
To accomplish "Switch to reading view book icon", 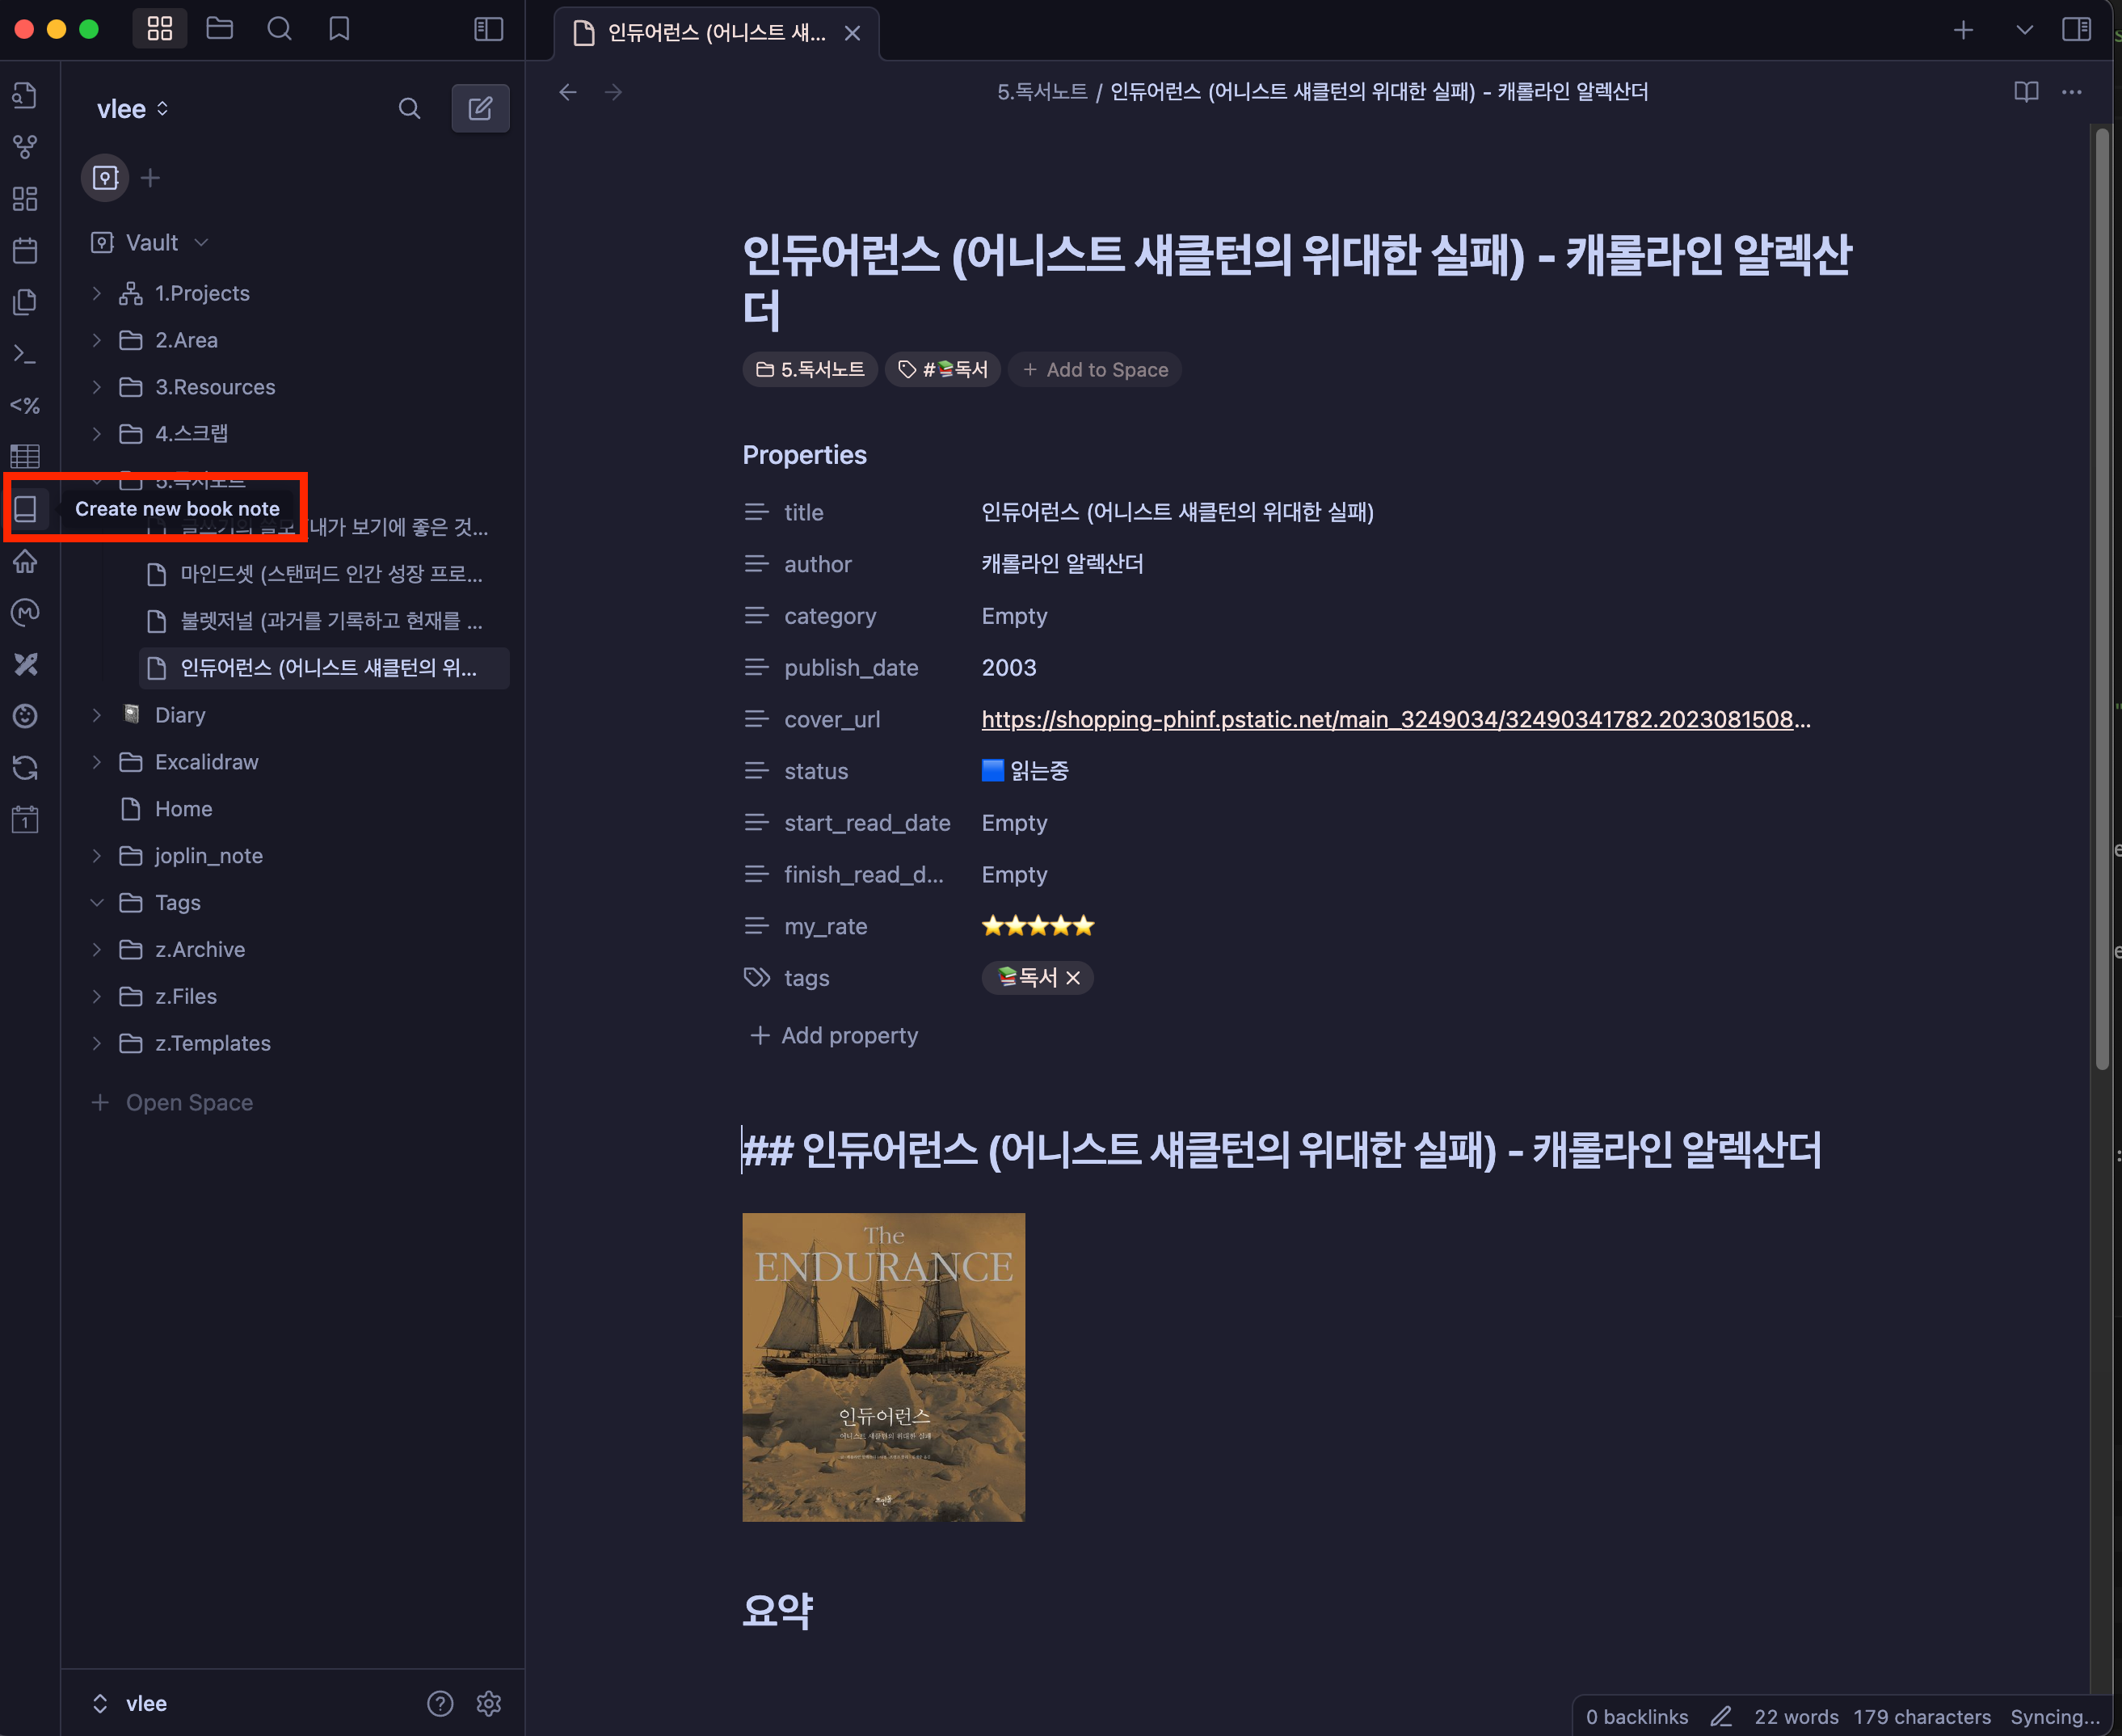I will pyautogui.click(x=2026, y=92).
